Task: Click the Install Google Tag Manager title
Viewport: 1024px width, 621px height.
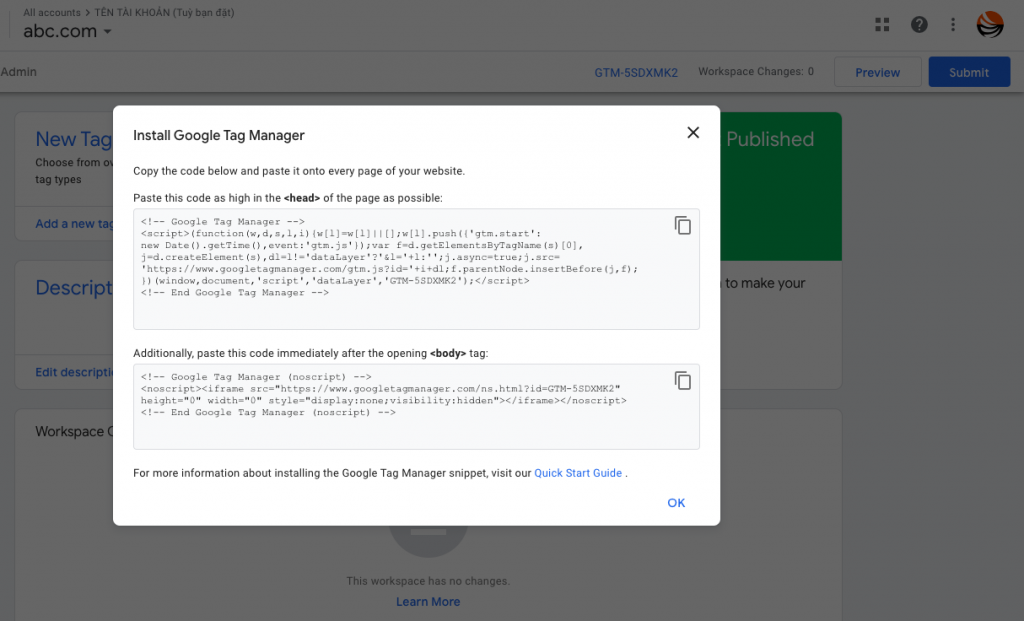Action: point(219,135)
